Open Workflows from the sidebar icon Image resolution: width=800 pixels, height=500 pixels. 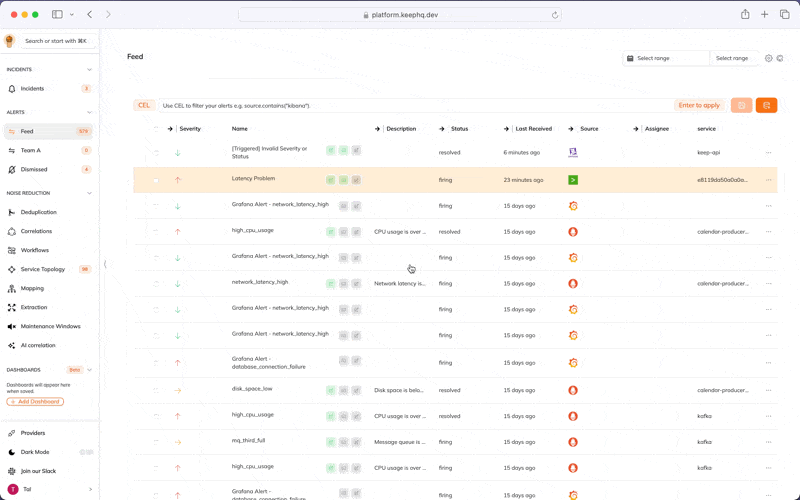coord(12,250)
